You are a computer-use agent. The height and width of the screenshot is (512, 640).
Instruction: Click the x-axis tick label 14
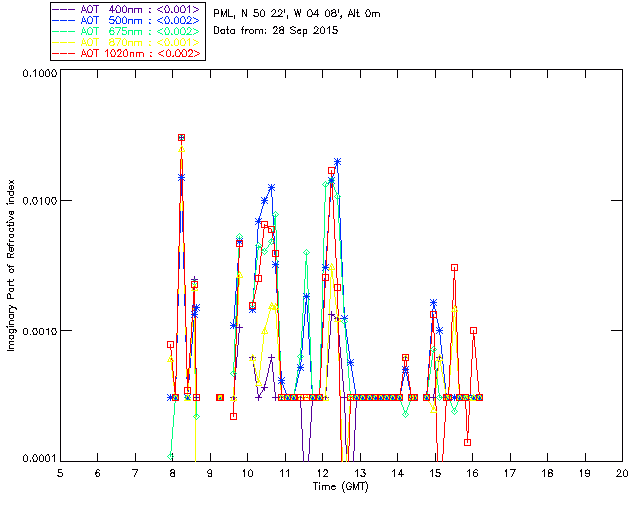(398, 473)
